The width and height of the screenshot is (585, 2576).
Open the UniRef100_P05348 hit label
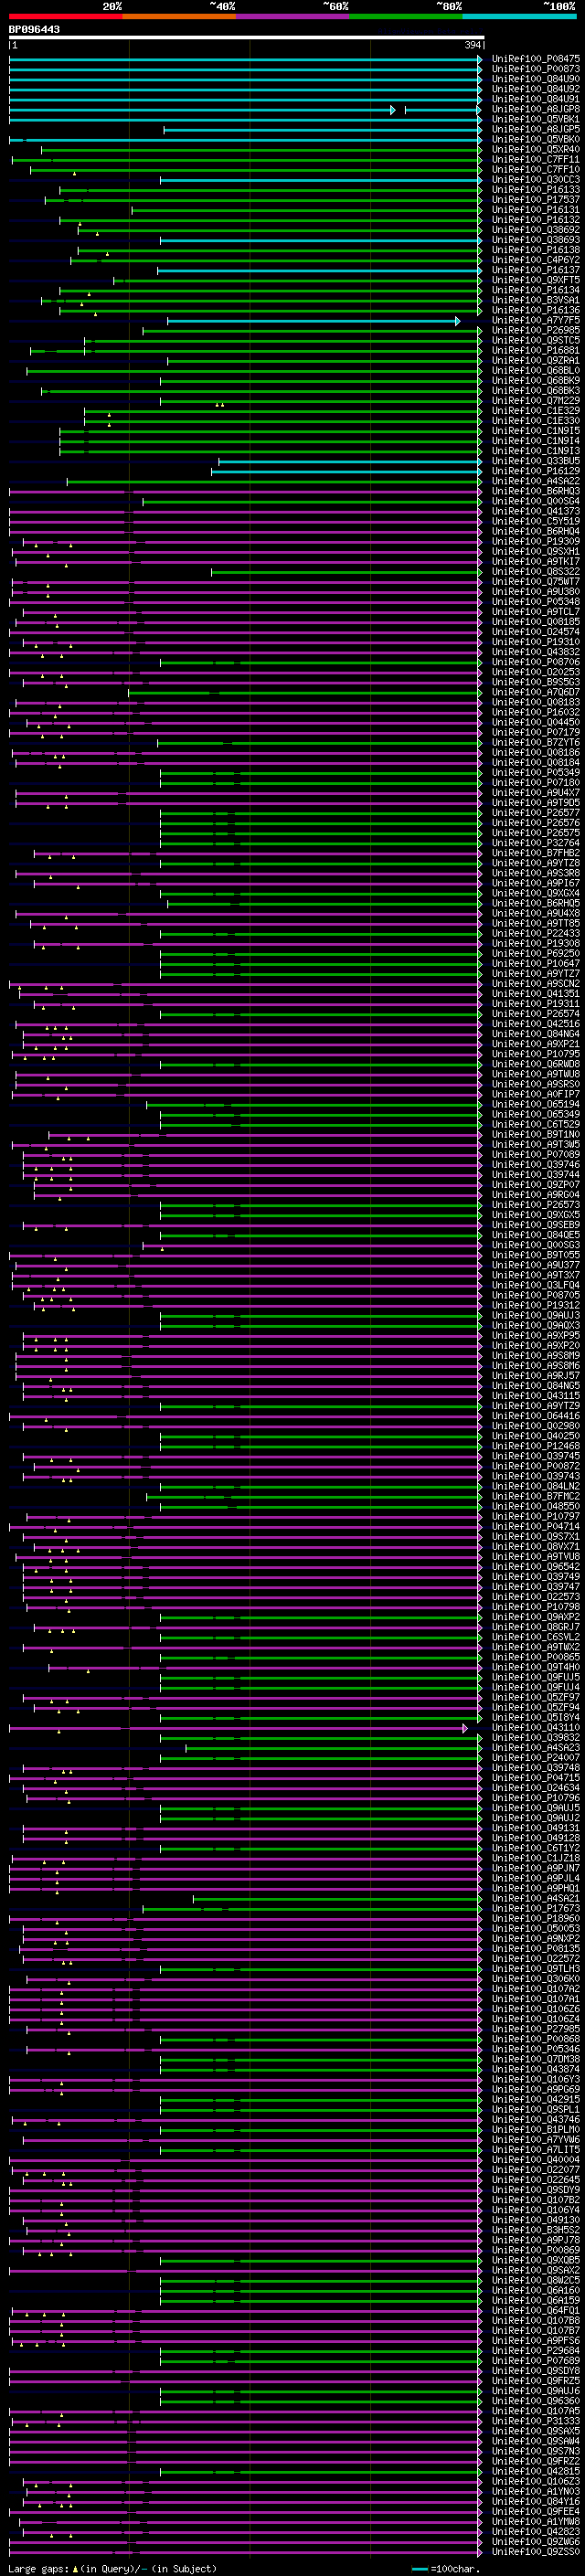(x=535, y=602)
